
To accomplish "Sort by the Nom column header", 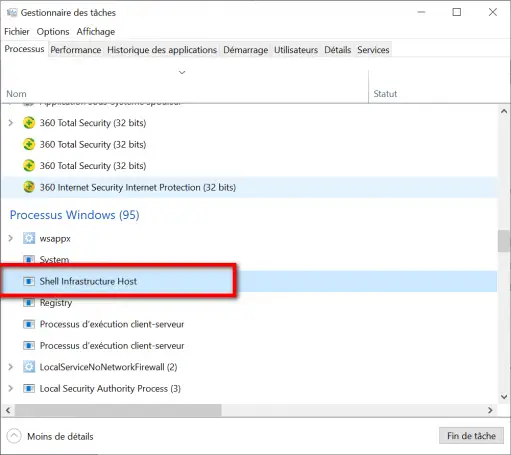I will [x=16, y=94].
